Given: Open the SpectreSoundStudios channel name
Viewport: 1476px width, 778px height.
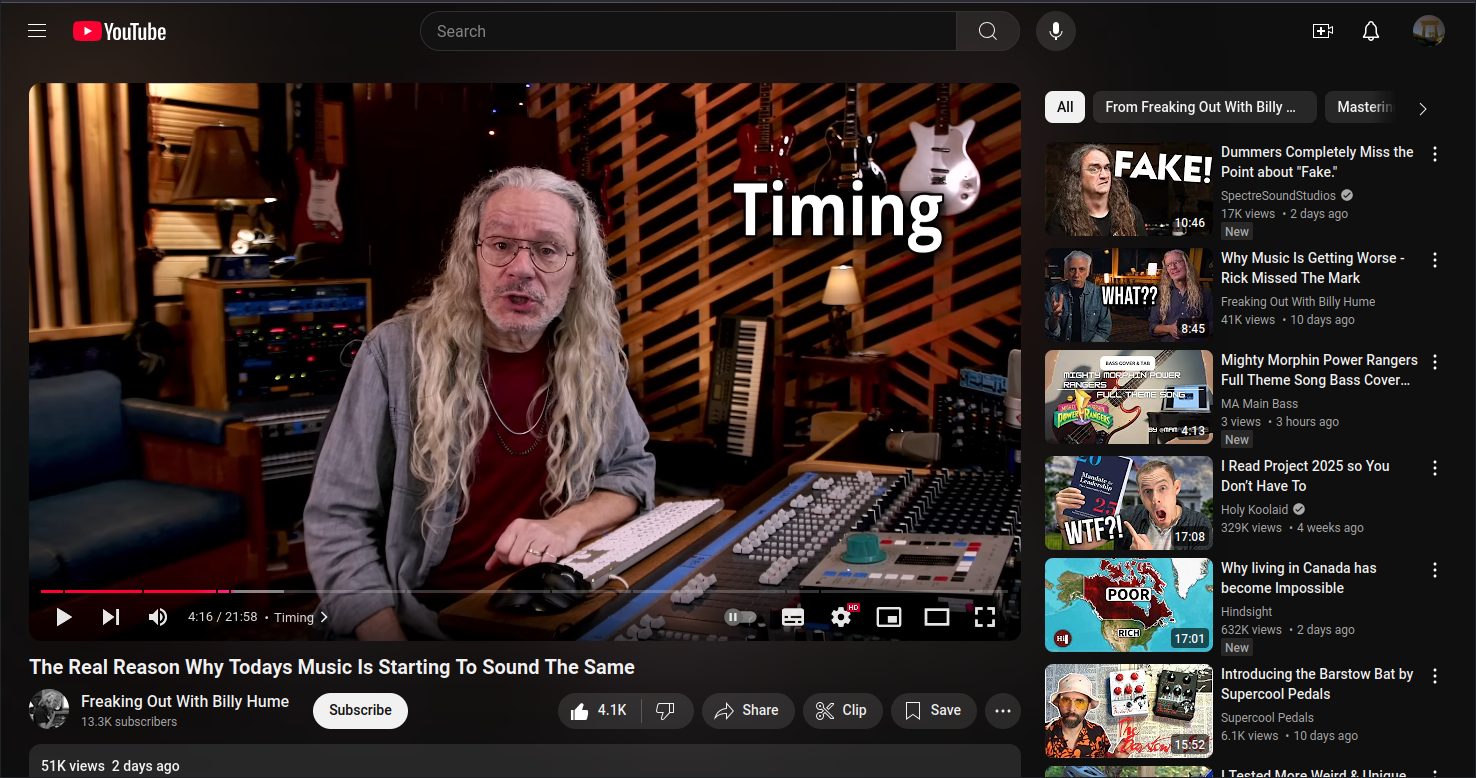Looking at the screenshot, I should [x=1278, y=196].
